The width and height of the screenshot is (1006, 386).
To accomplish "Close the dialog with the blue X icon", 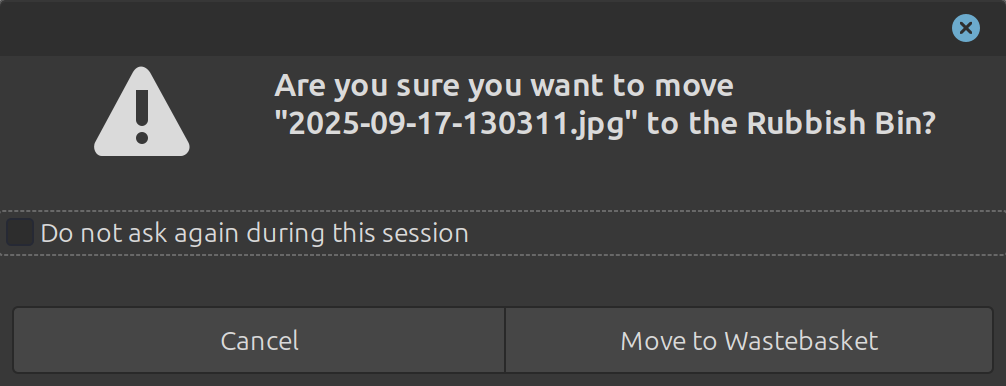I will (966, 28).
